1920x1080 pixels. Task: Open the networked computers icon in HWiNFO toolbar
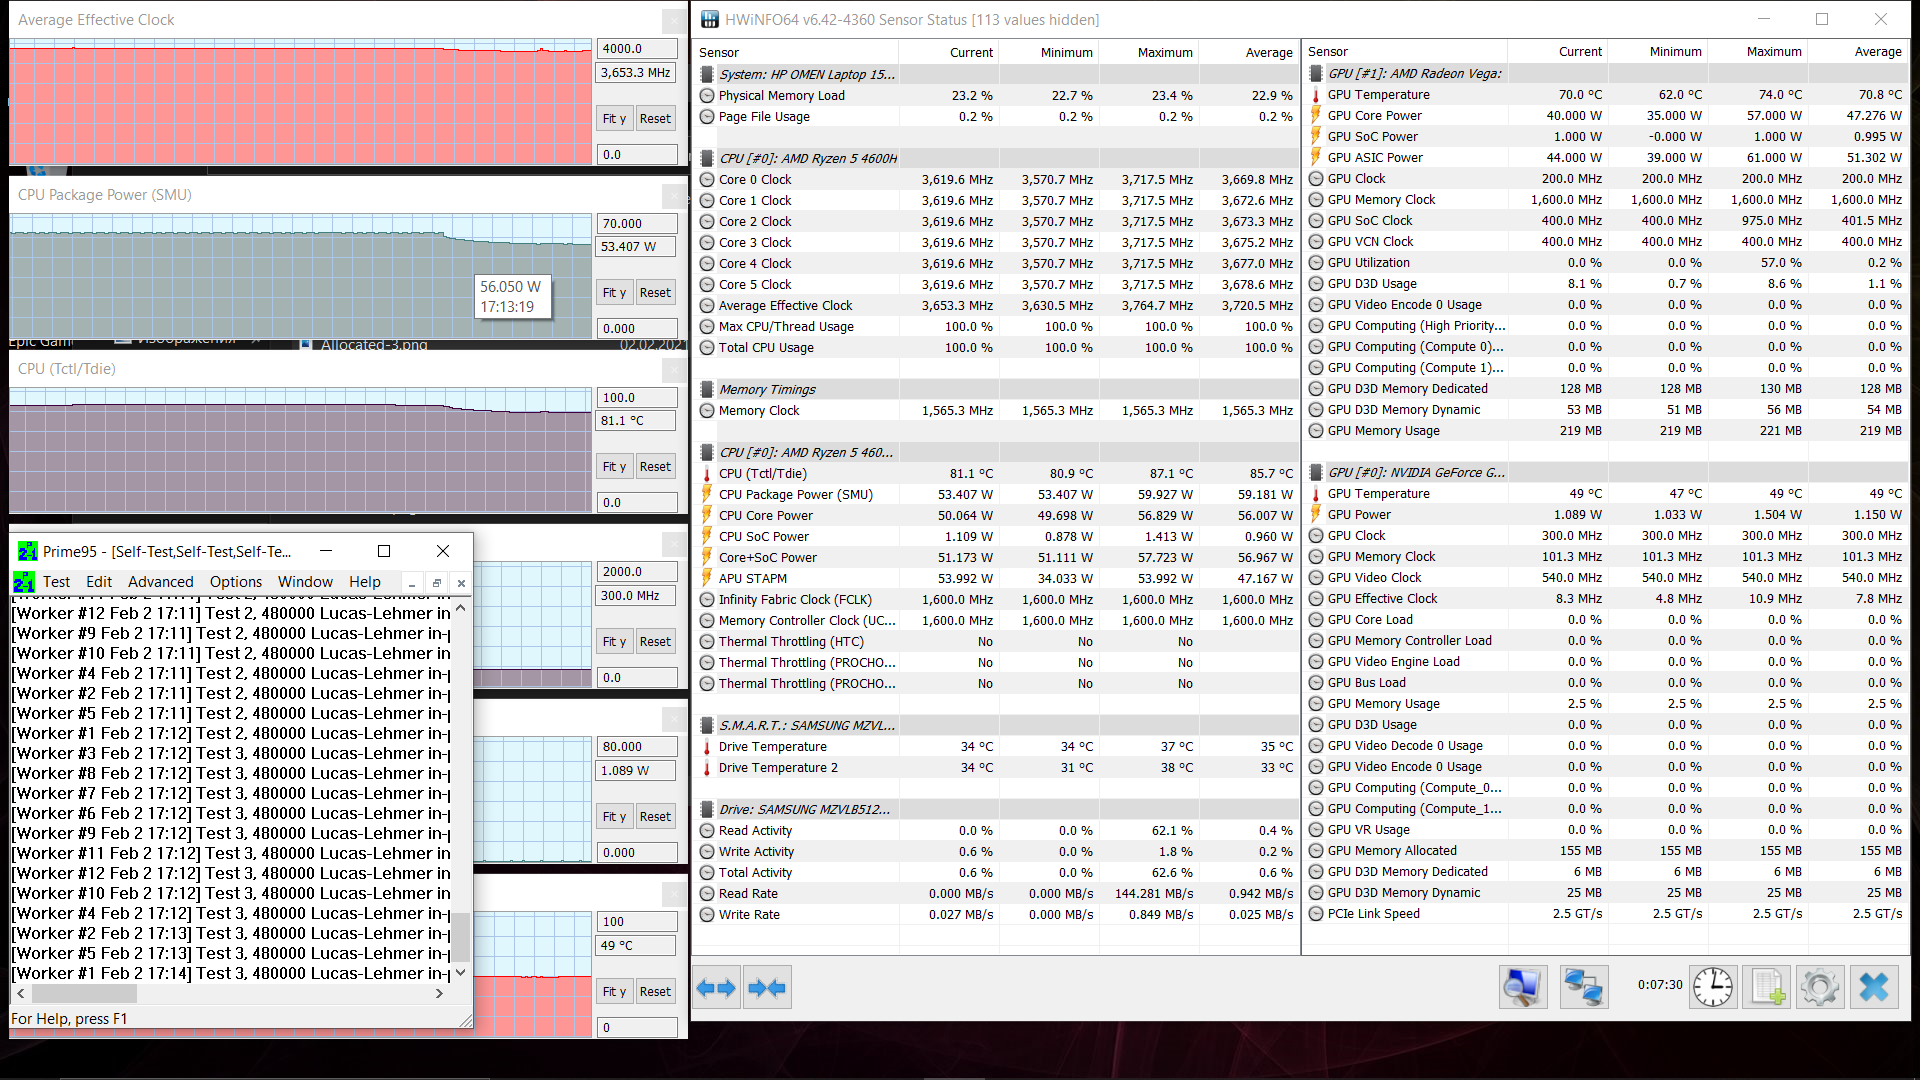[1584, 988]
